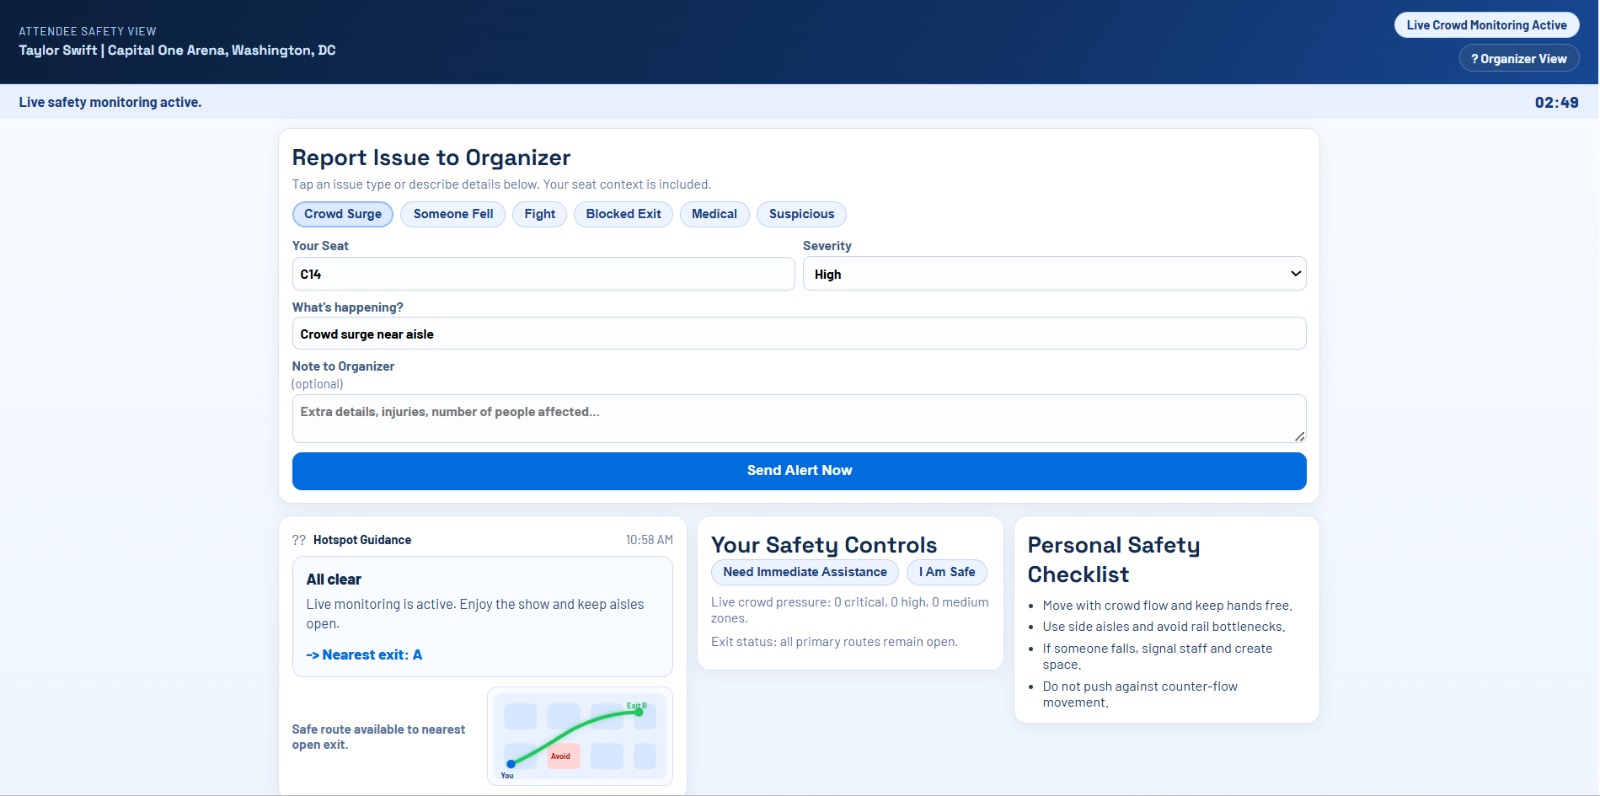The image size is (1600, 796).
Task: Click the Note to Organizer textarea
Action: click(799, 418)
